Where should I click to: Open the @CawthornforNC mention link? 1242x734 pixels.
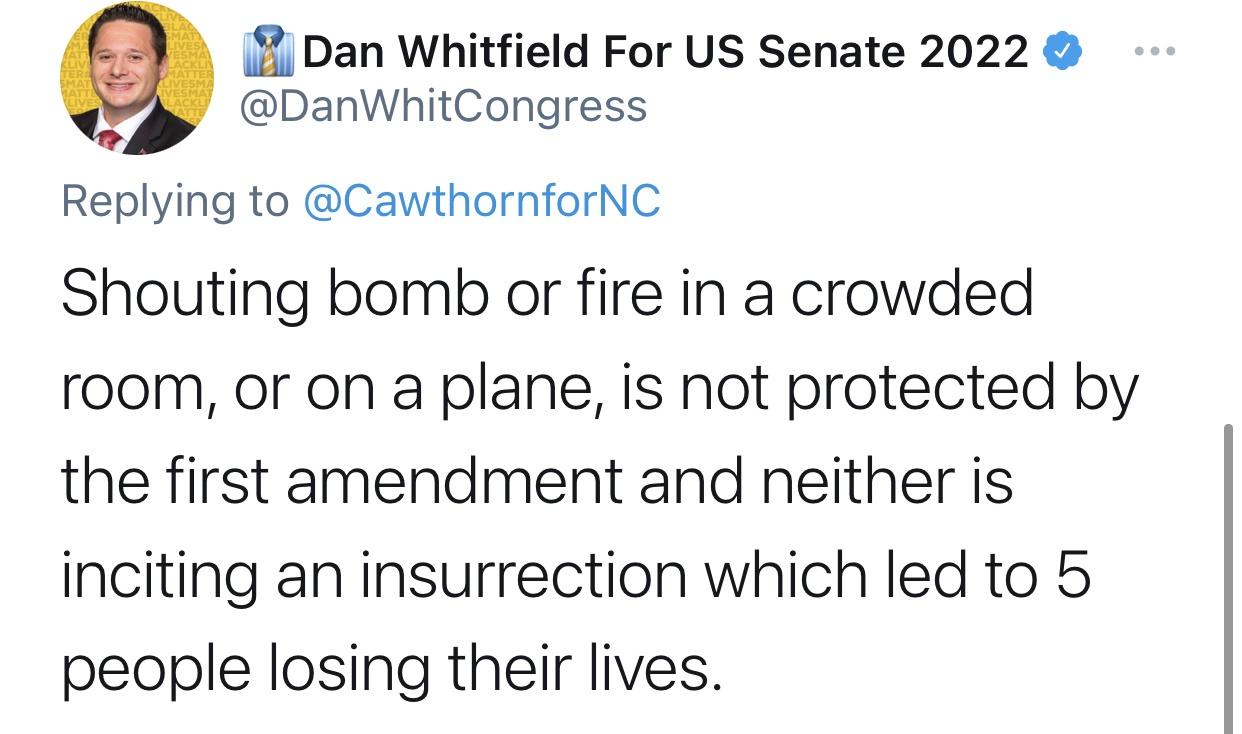click(480, 200)
